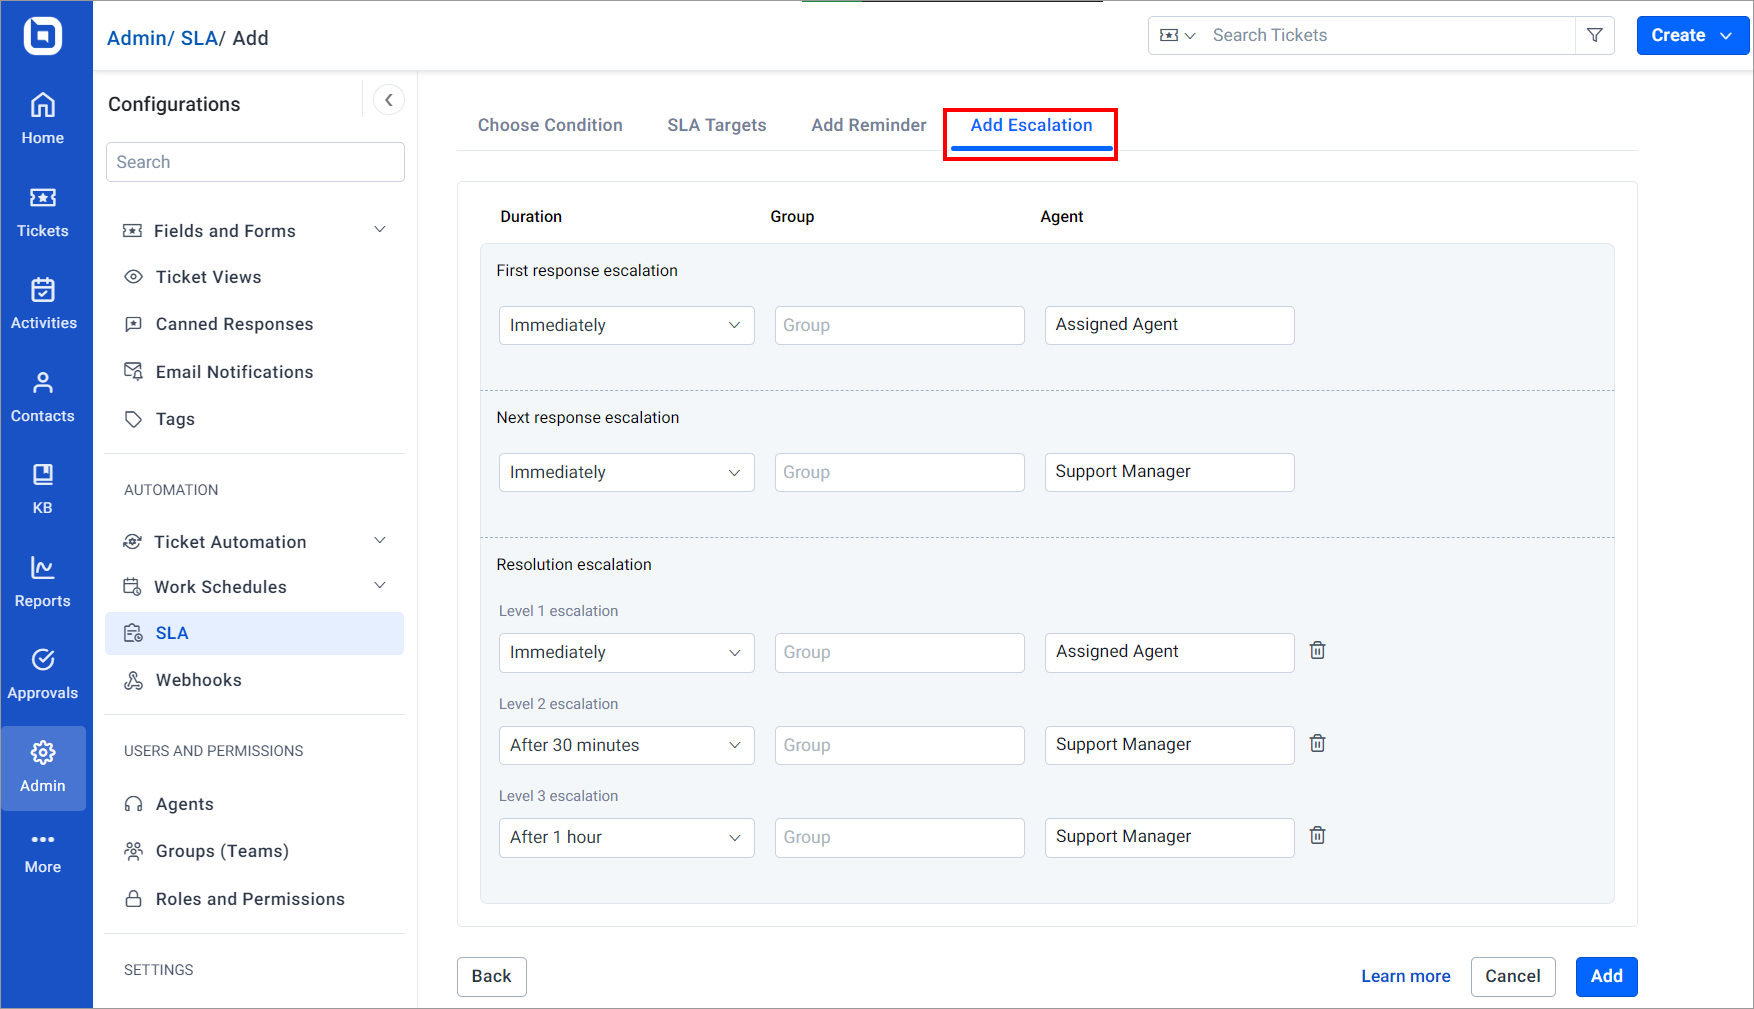The height and width of the screenshot is (1009, 1754).
Task: Click the Add button
Action: pos(1607,976)
